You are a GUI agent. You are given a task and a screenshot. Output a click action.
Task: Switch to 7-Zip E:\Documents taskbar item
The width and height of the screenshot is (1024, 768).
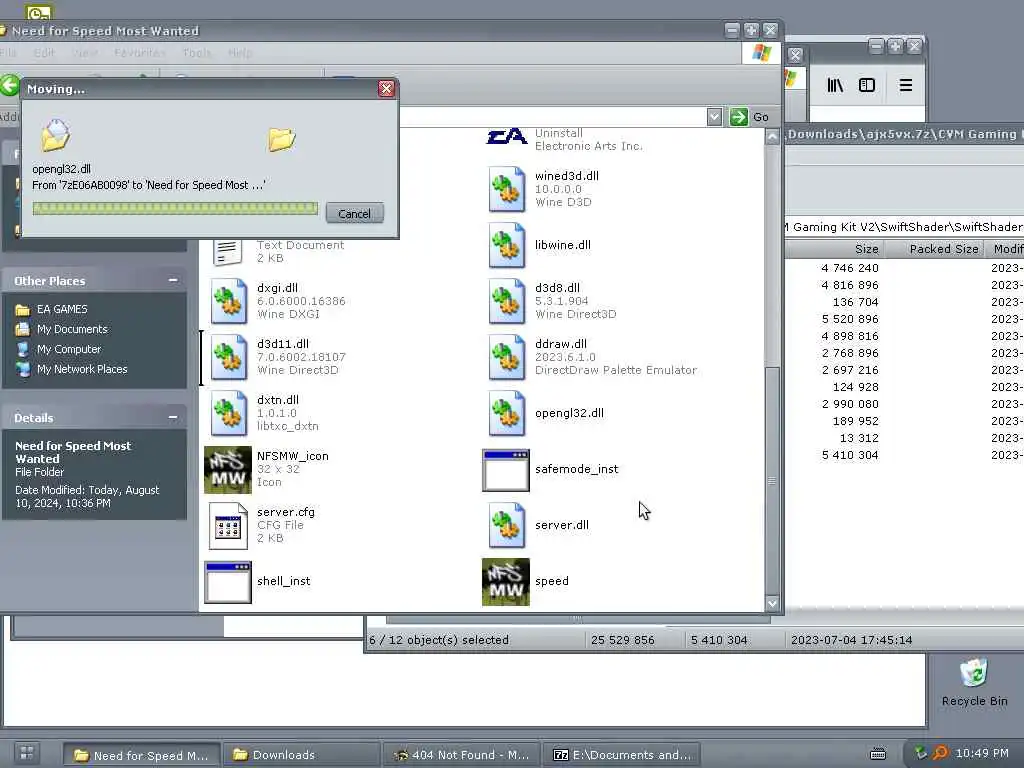[622, 755]
